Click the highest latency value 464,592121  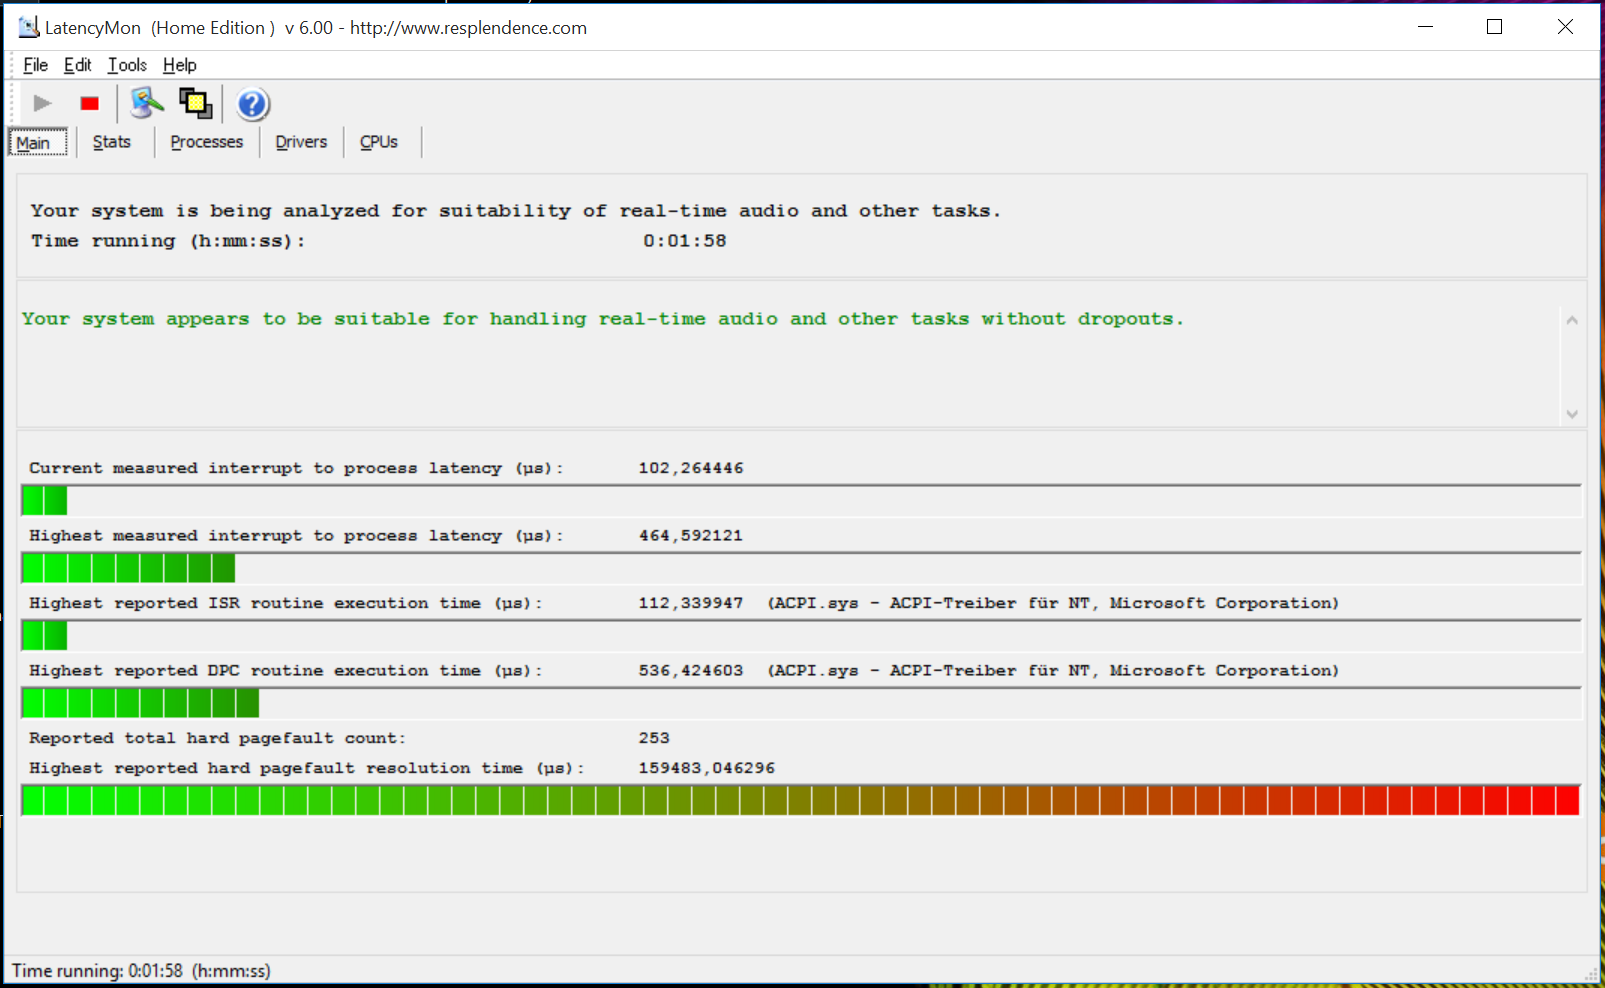tap(691, 536)
